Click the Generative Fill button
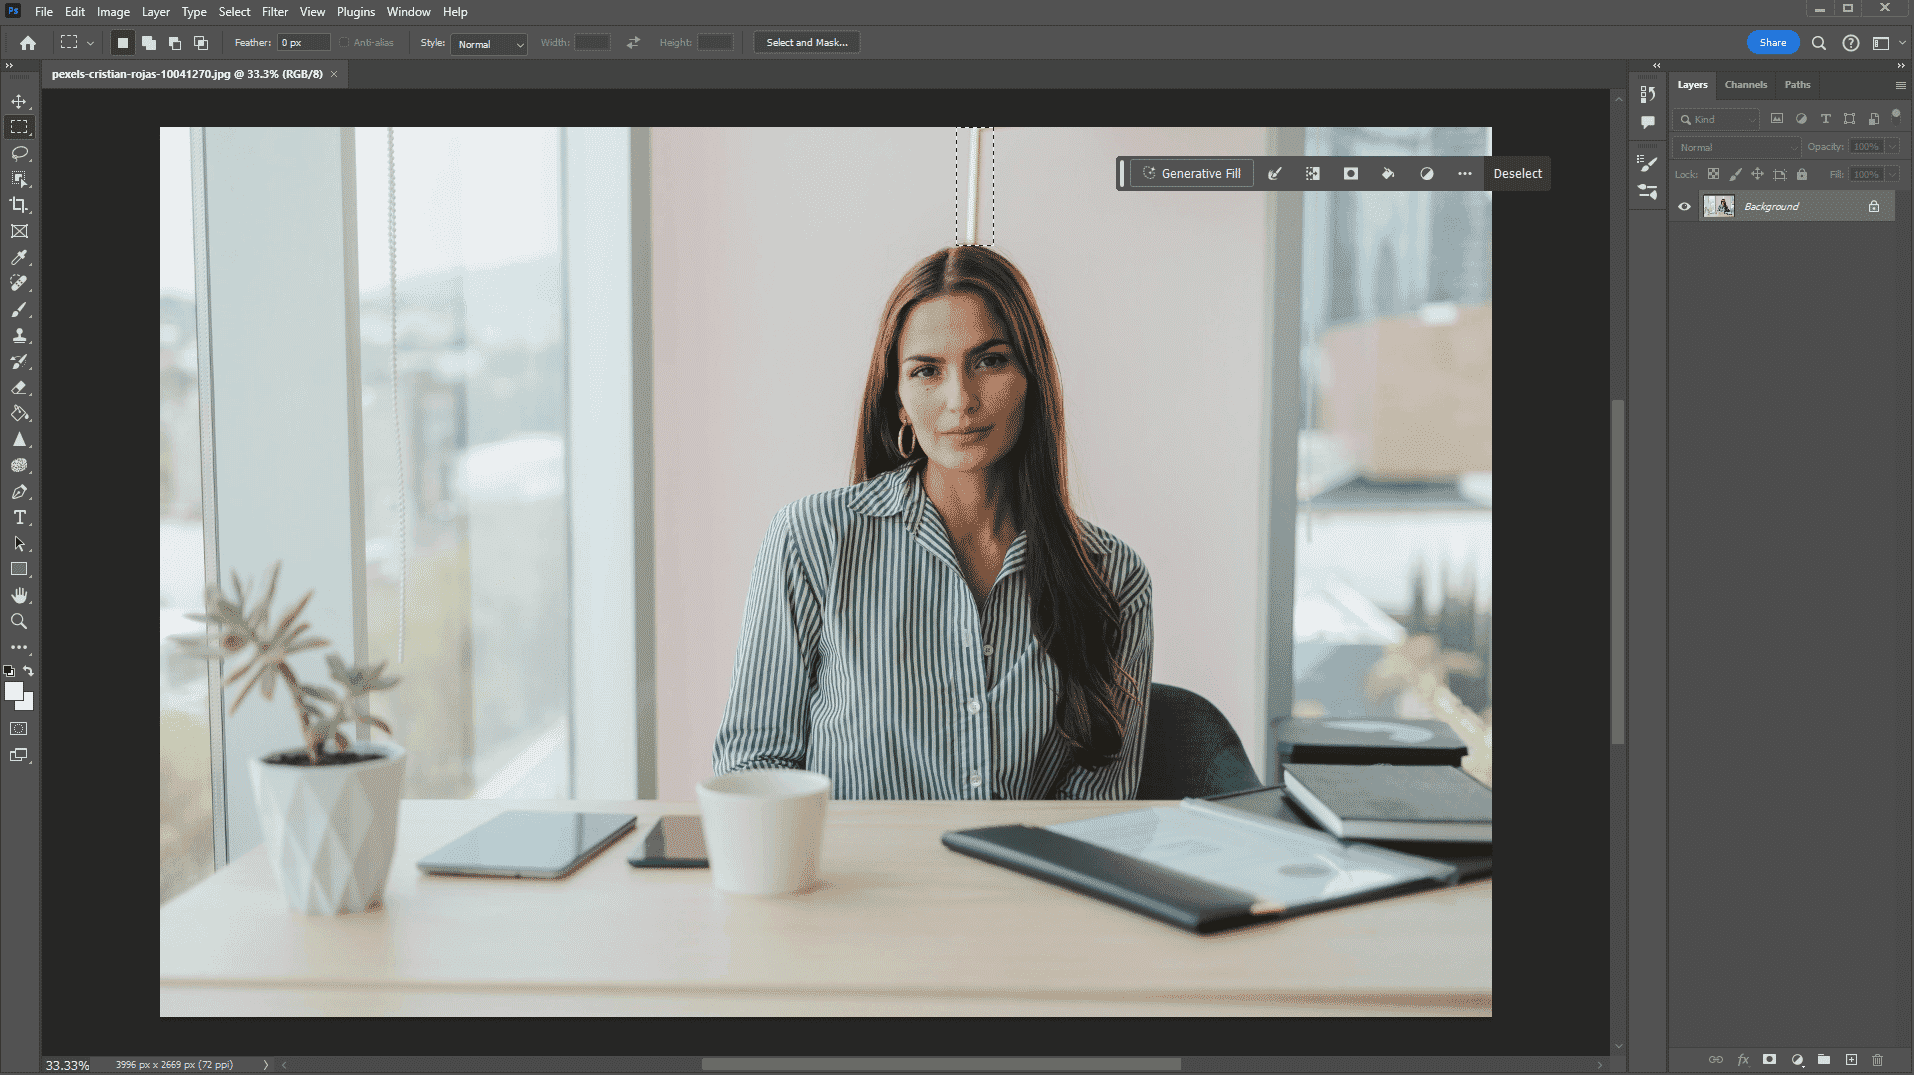1914x1075 pixels. [x=1191, y=173]
